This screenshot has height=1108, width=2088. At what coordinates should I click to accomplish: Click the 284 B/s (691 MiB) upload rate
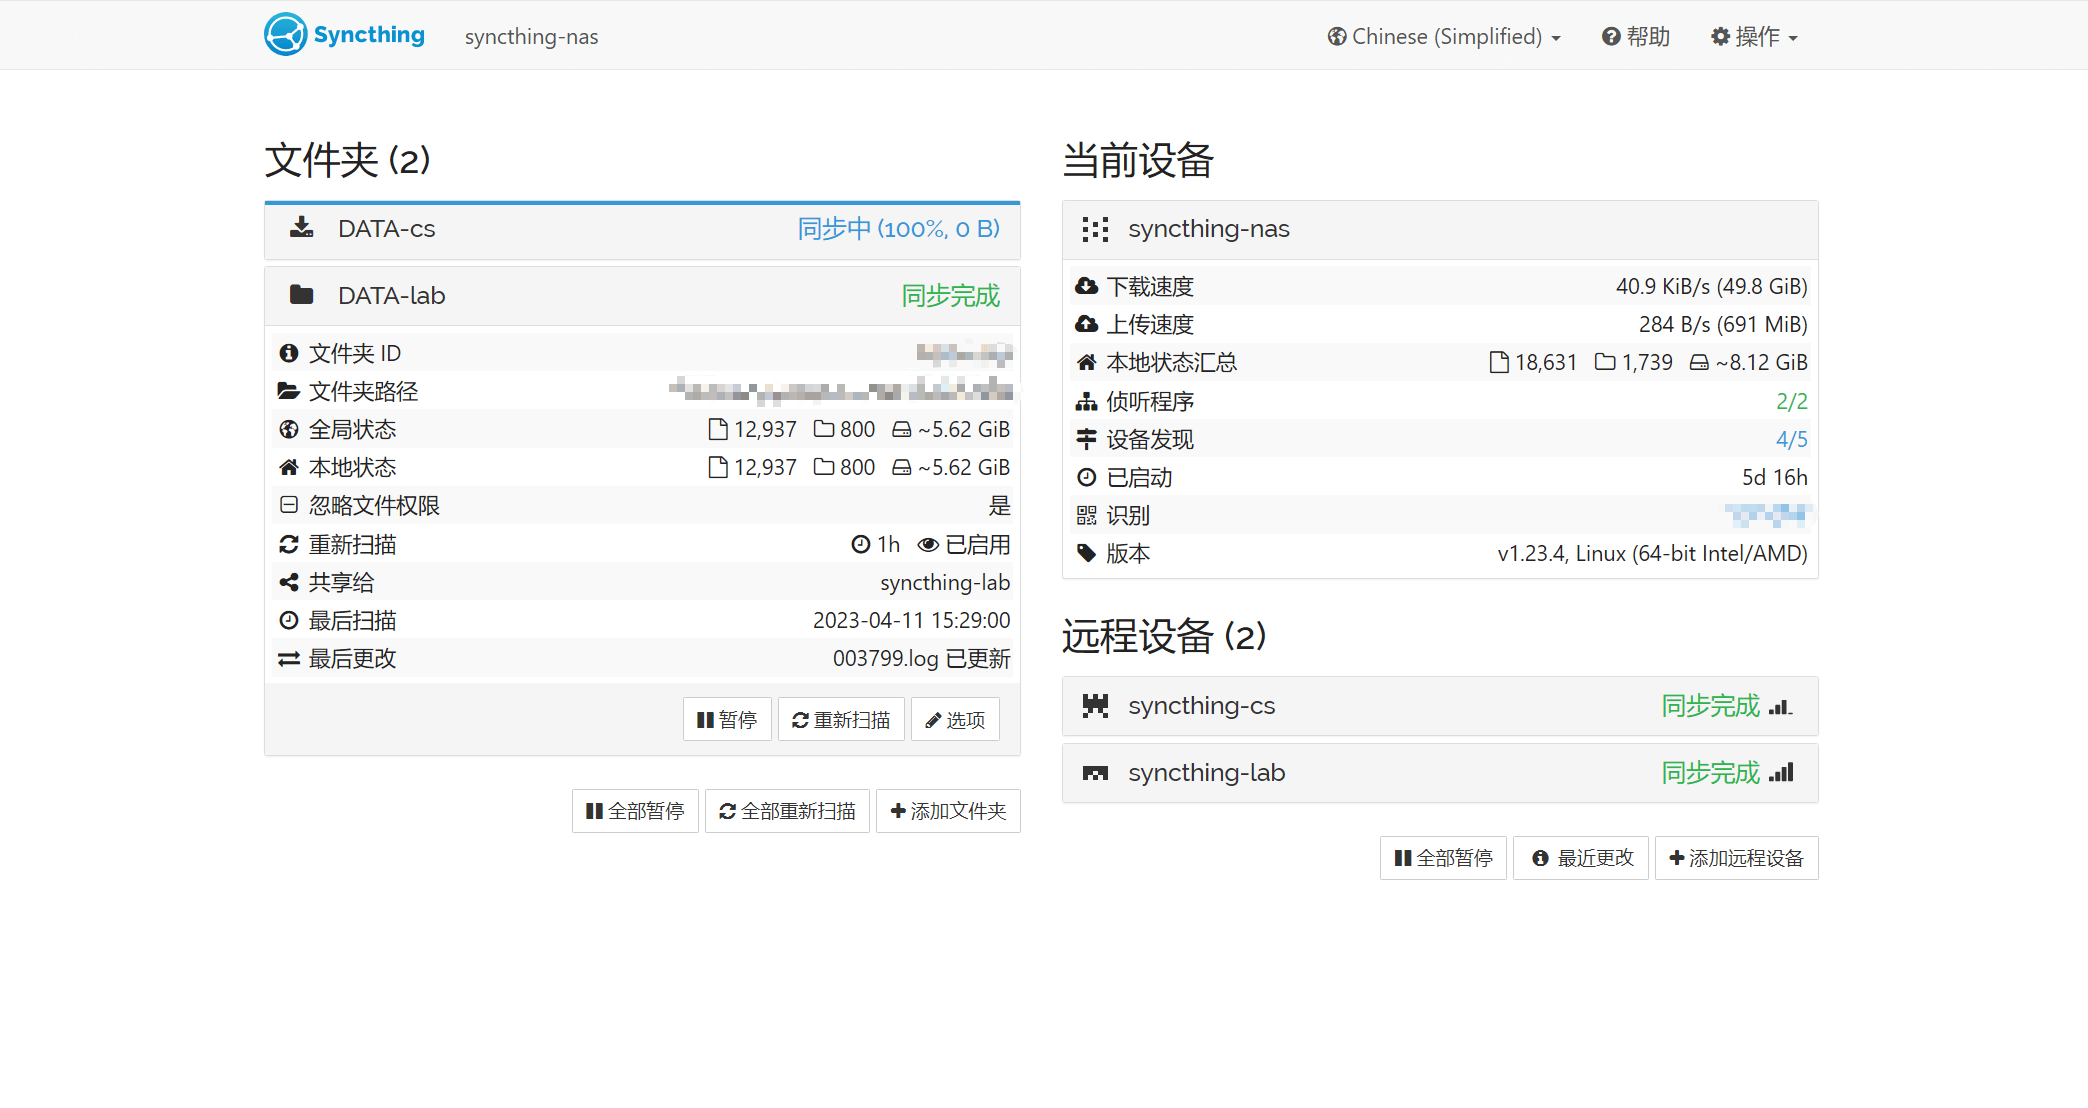(x=1723, y=325)
